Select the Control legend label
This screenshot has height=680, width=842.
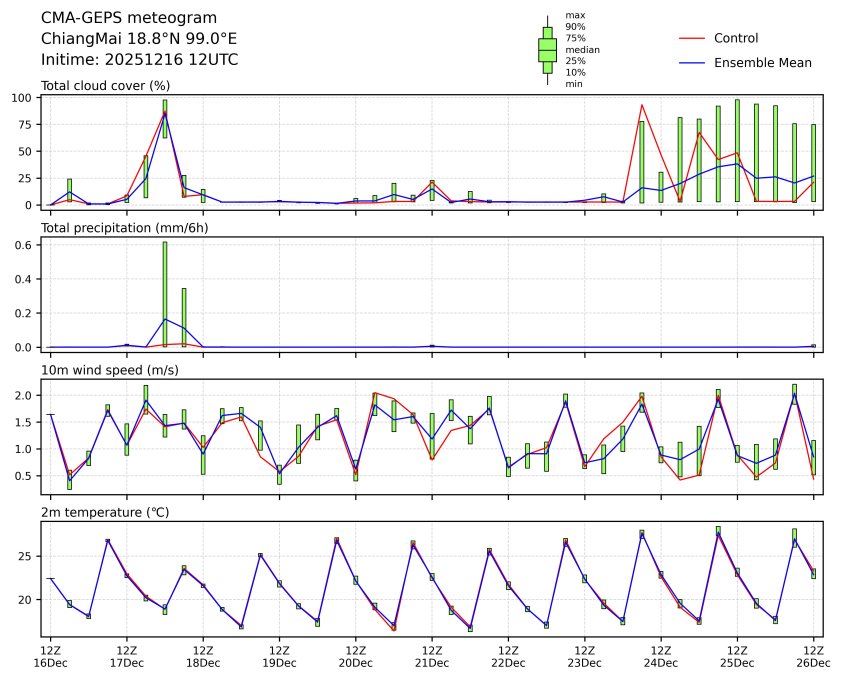736,38
